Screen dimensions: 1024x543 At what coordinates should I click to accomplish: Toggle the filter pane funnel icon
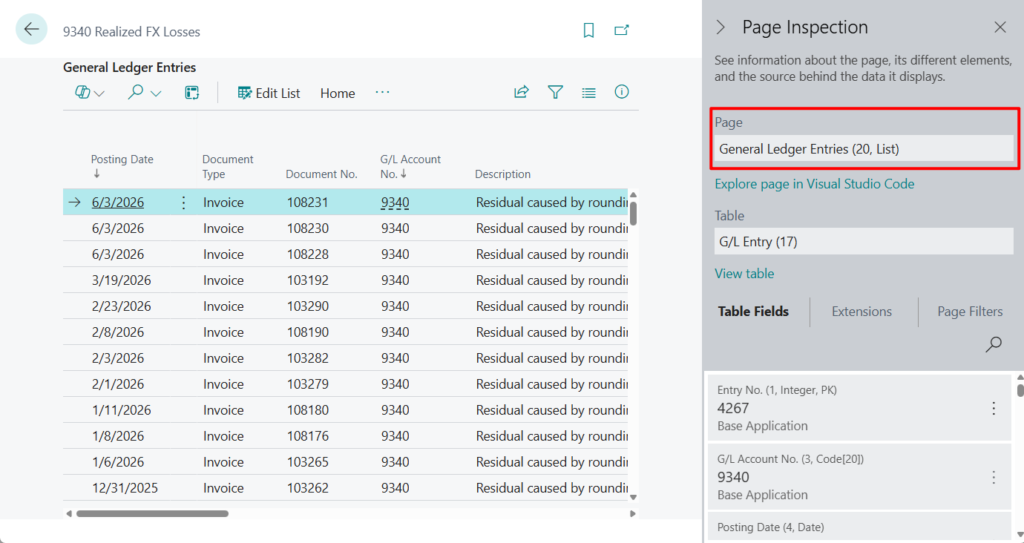555,92
